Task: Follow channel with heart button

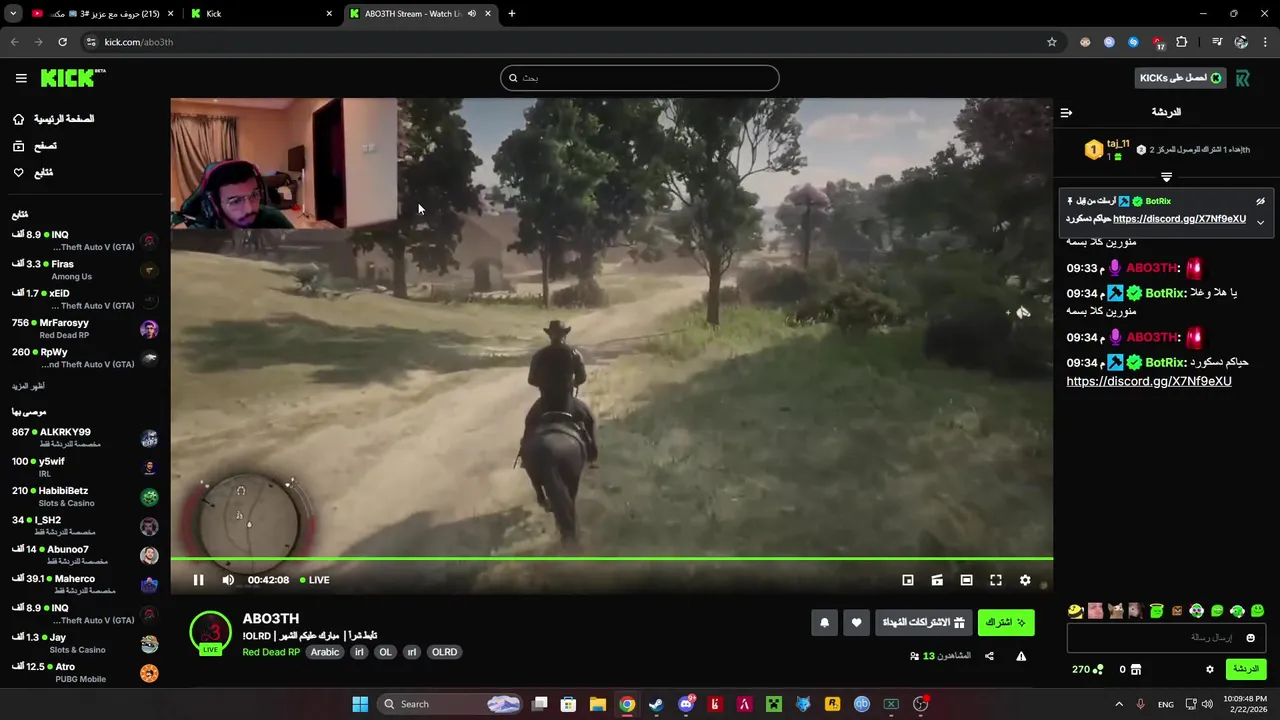Action: [x=856, y=623]
